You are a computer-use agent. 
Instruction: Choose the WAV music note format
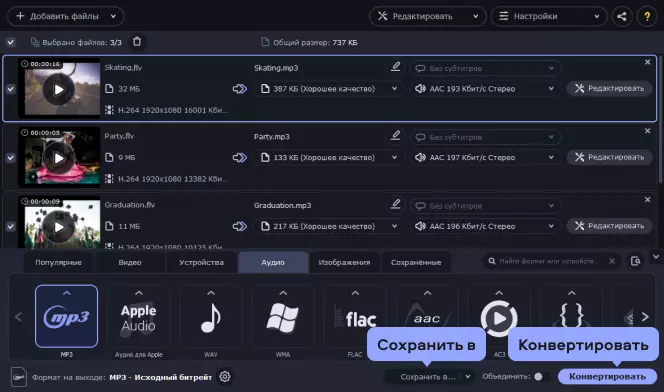(x=210, y=316)
